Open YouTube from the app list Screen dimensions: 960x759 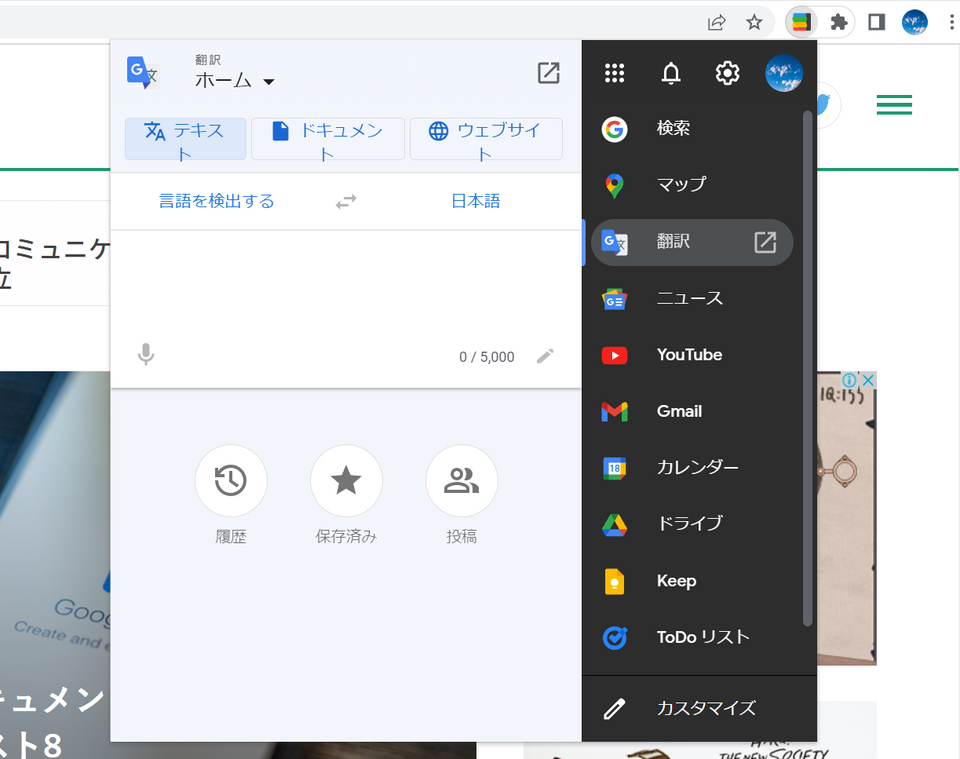[x=692, y=356]
